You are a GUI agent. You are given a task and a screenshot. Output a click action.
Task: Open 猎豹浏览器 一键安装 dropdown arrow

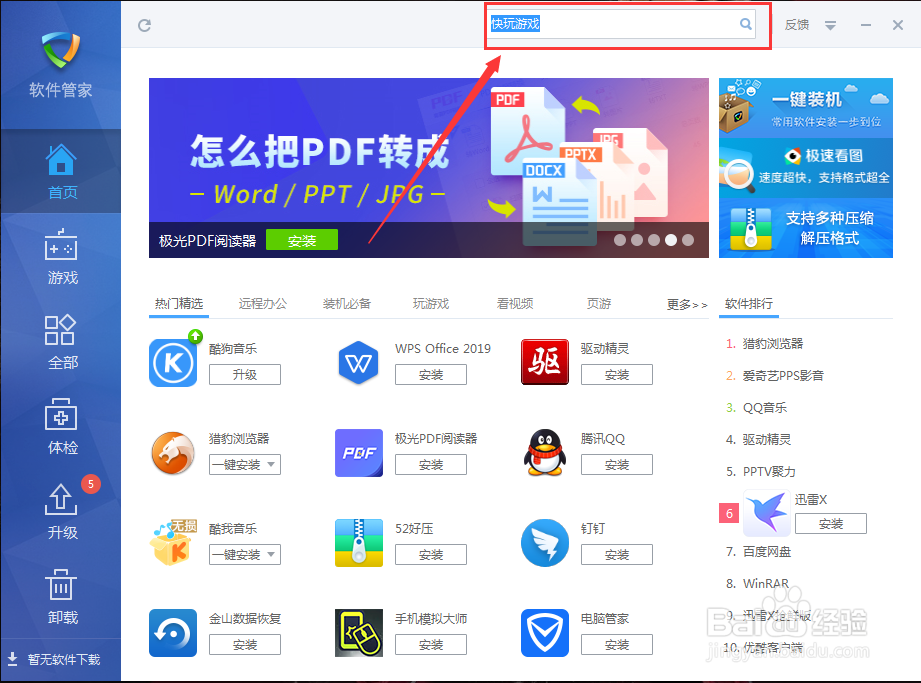point(271,465)
